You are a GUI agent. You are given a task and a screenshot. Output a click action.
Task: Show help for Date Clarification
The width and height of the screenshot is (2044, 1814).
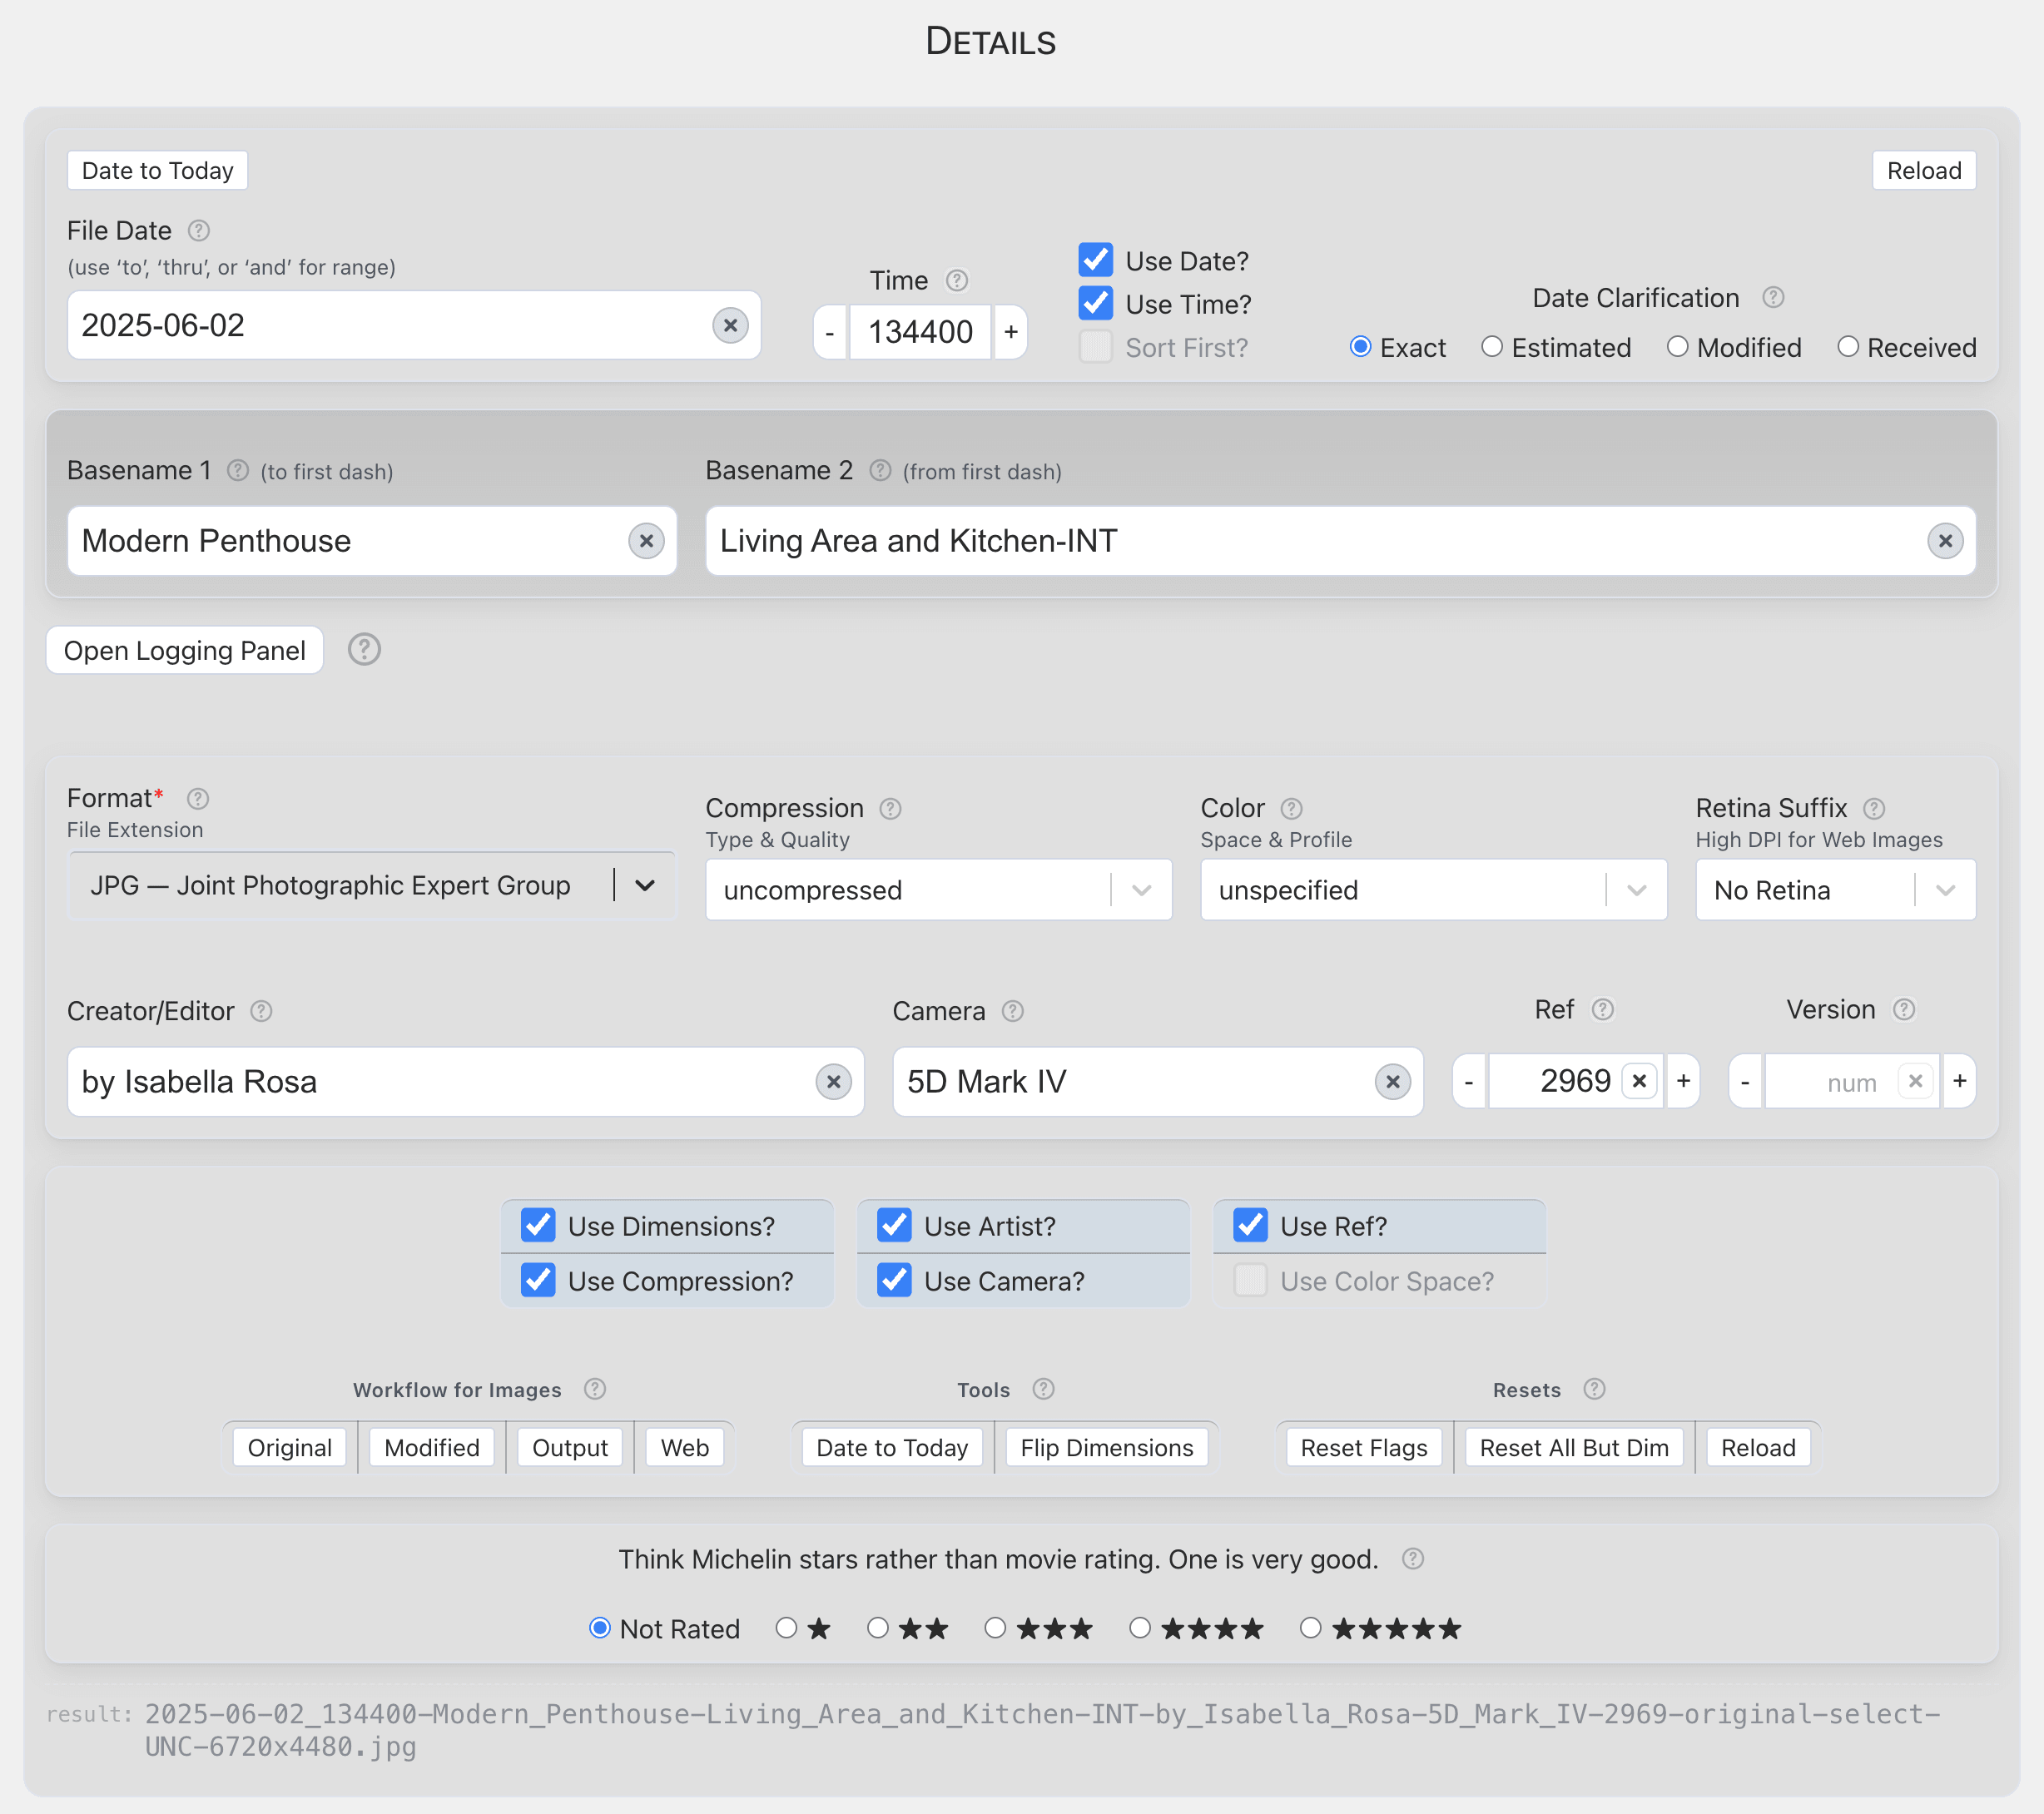(x=1773, y=298)
